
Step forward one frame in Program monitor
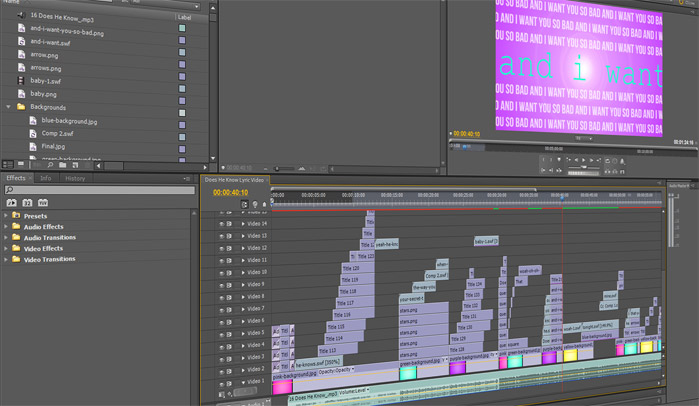click(x=592, y=160)
